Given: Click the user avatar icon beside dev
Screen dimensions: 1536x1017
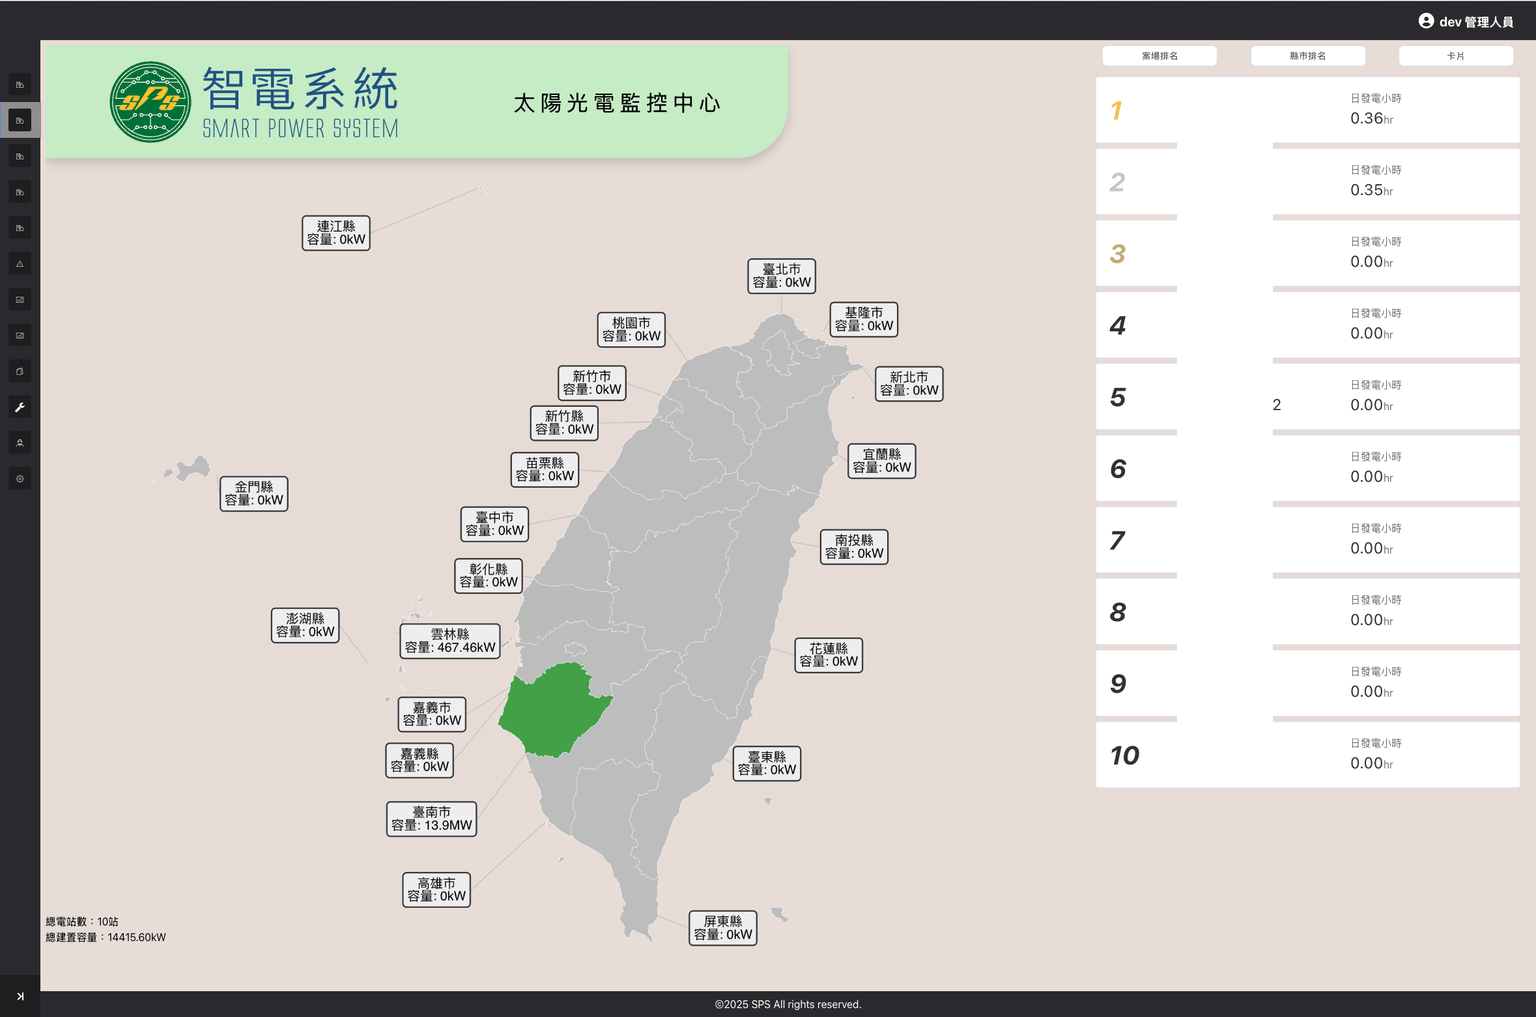Looking at the screenshot, I should [1426, 21].
